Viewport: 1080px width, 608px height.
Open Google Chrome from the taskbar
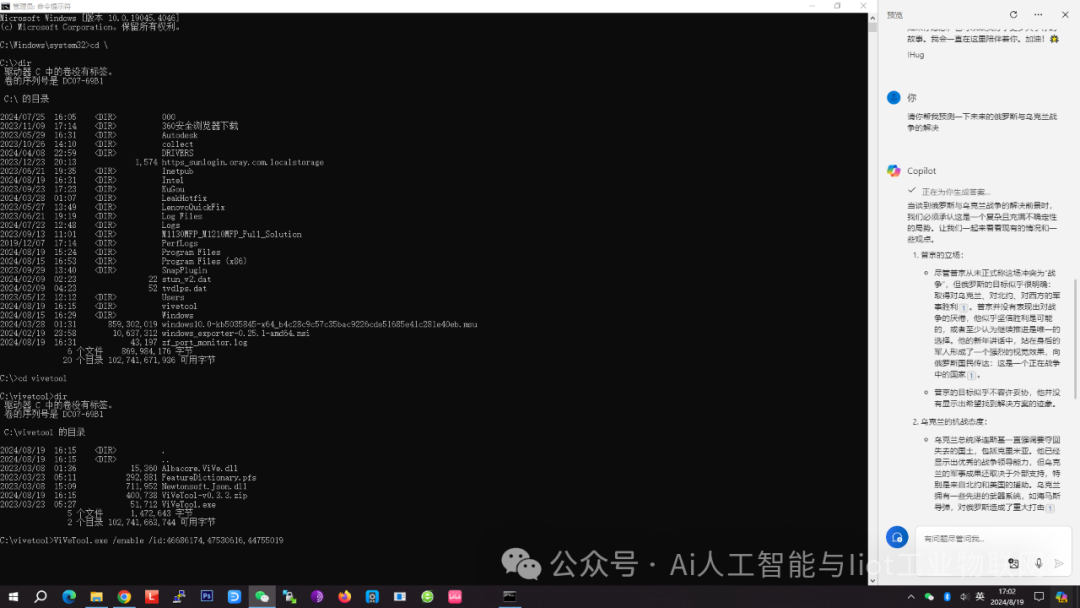pyautogui.click(x=124, y=596)
